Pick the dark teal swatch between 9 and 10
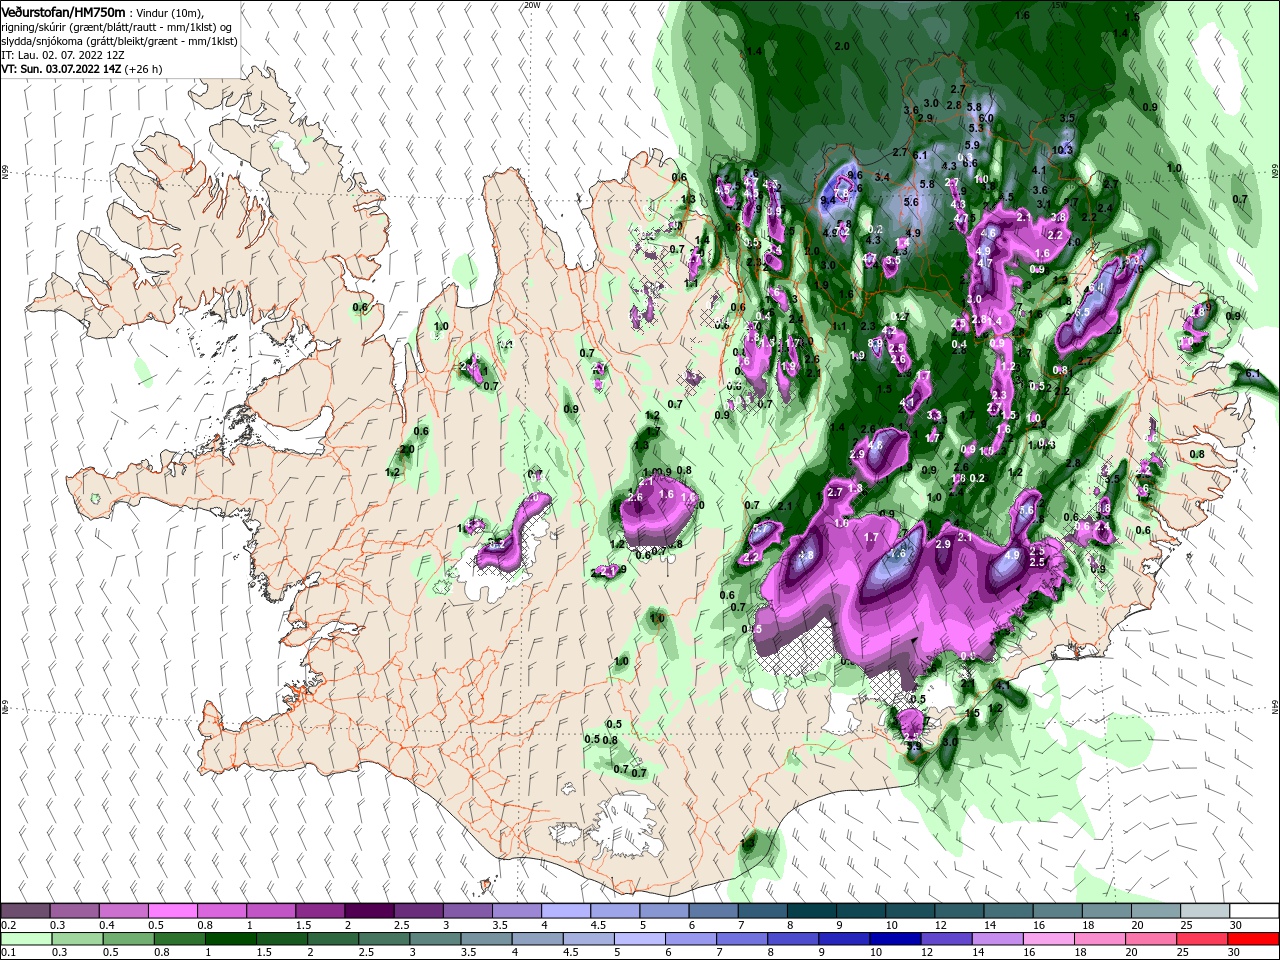 (x=860, y=910)
